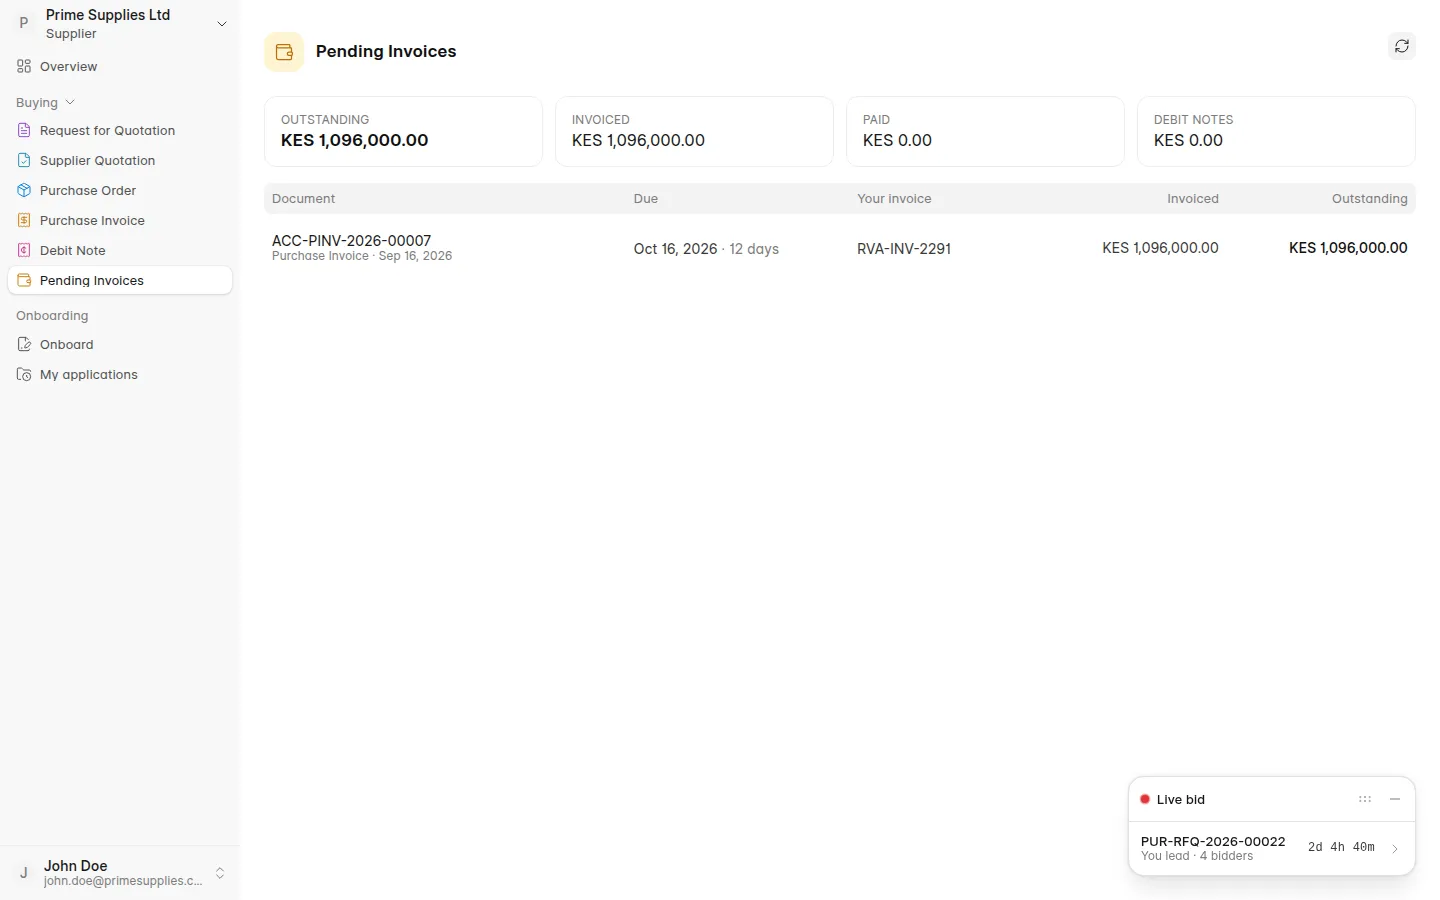Minimize the Live bid widget
The height and width of the screenshot is (900, 1440).
click(1395, 799)
